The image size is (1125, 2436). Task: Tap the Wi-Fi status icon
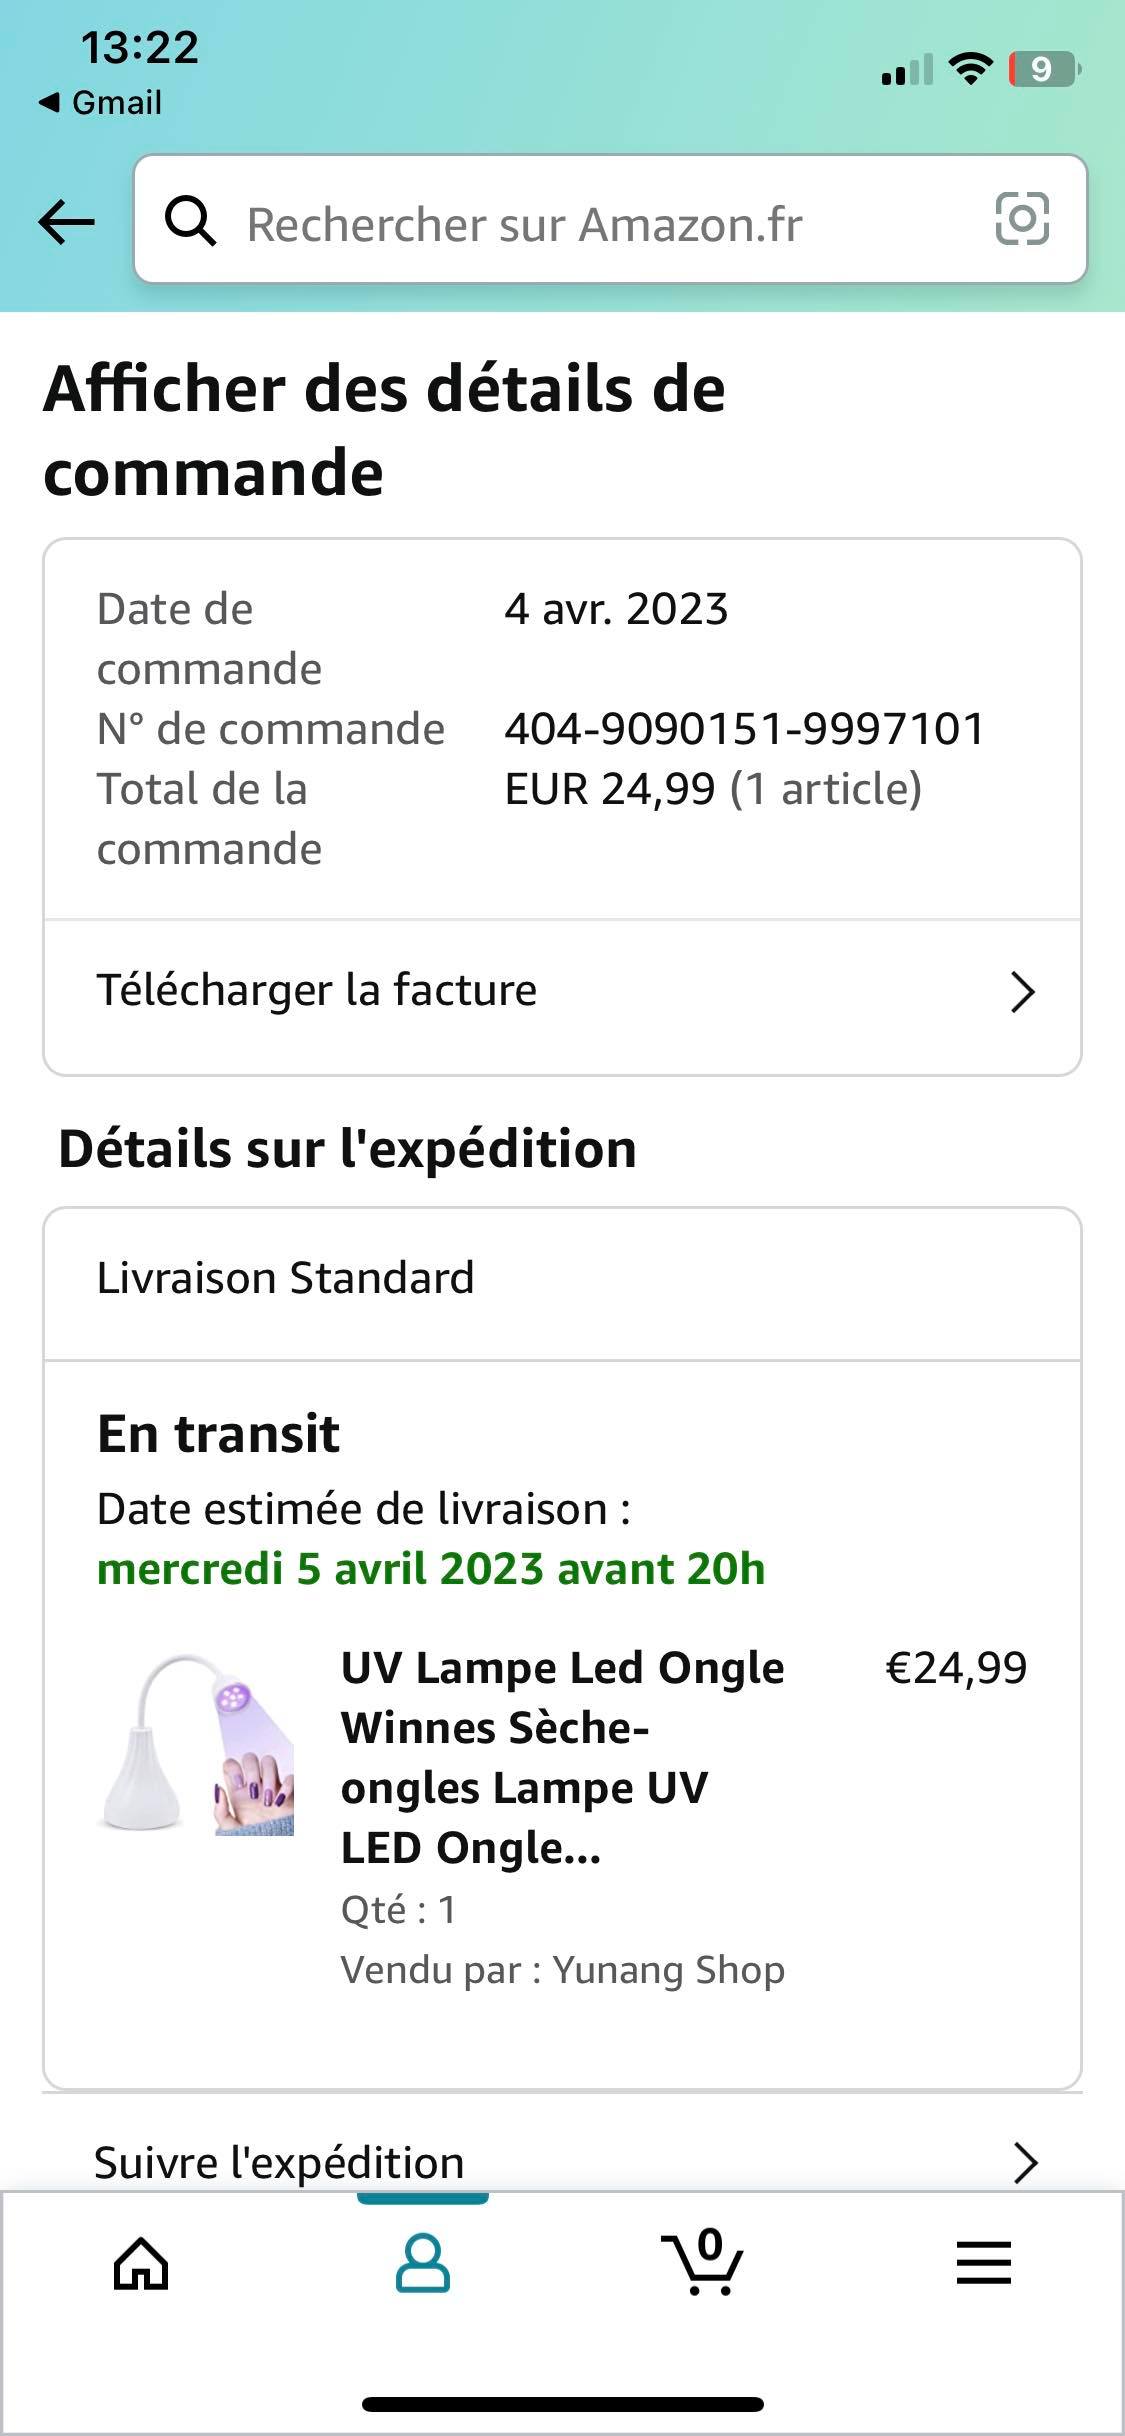click(x=969, y=69)
